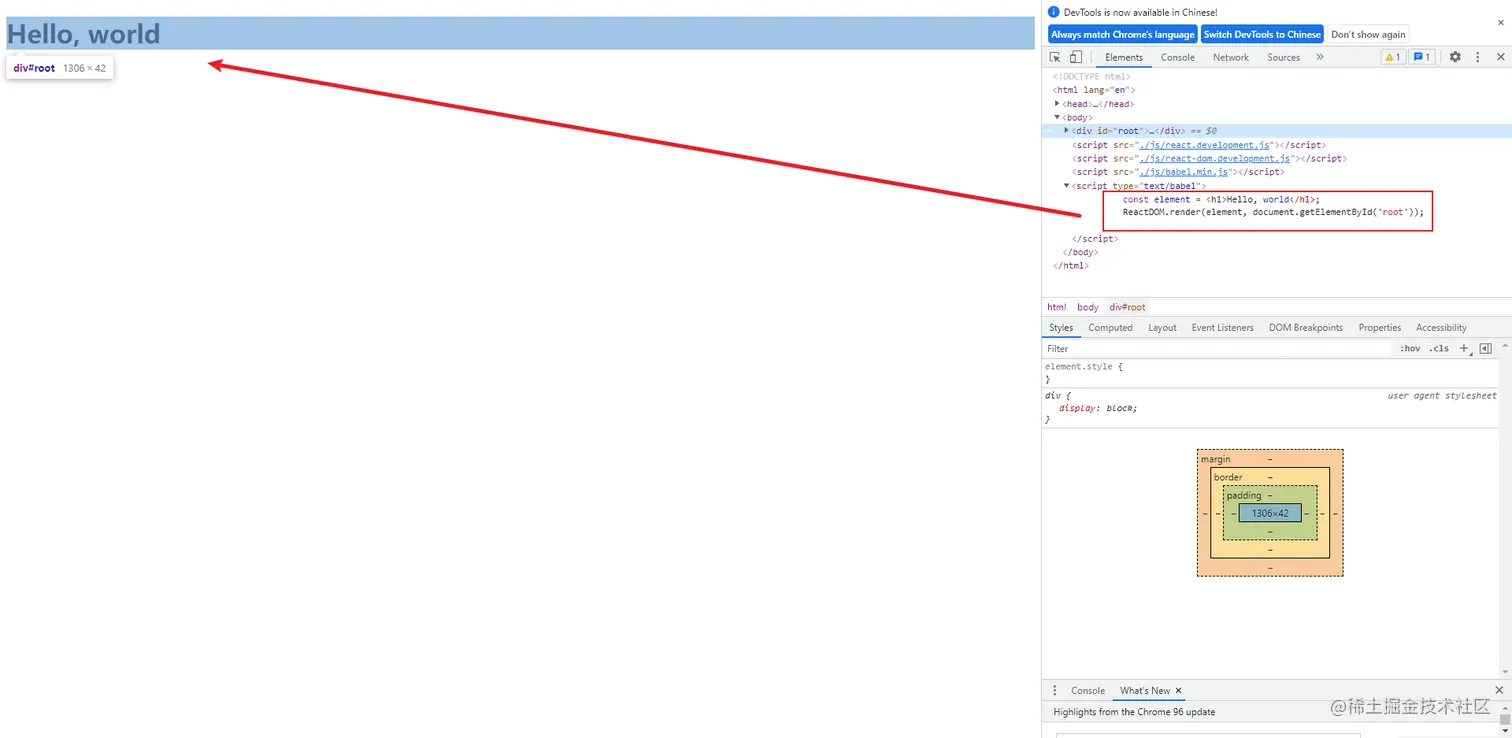
Task: Expand the div id root node
Action: tap(1067, 130)
